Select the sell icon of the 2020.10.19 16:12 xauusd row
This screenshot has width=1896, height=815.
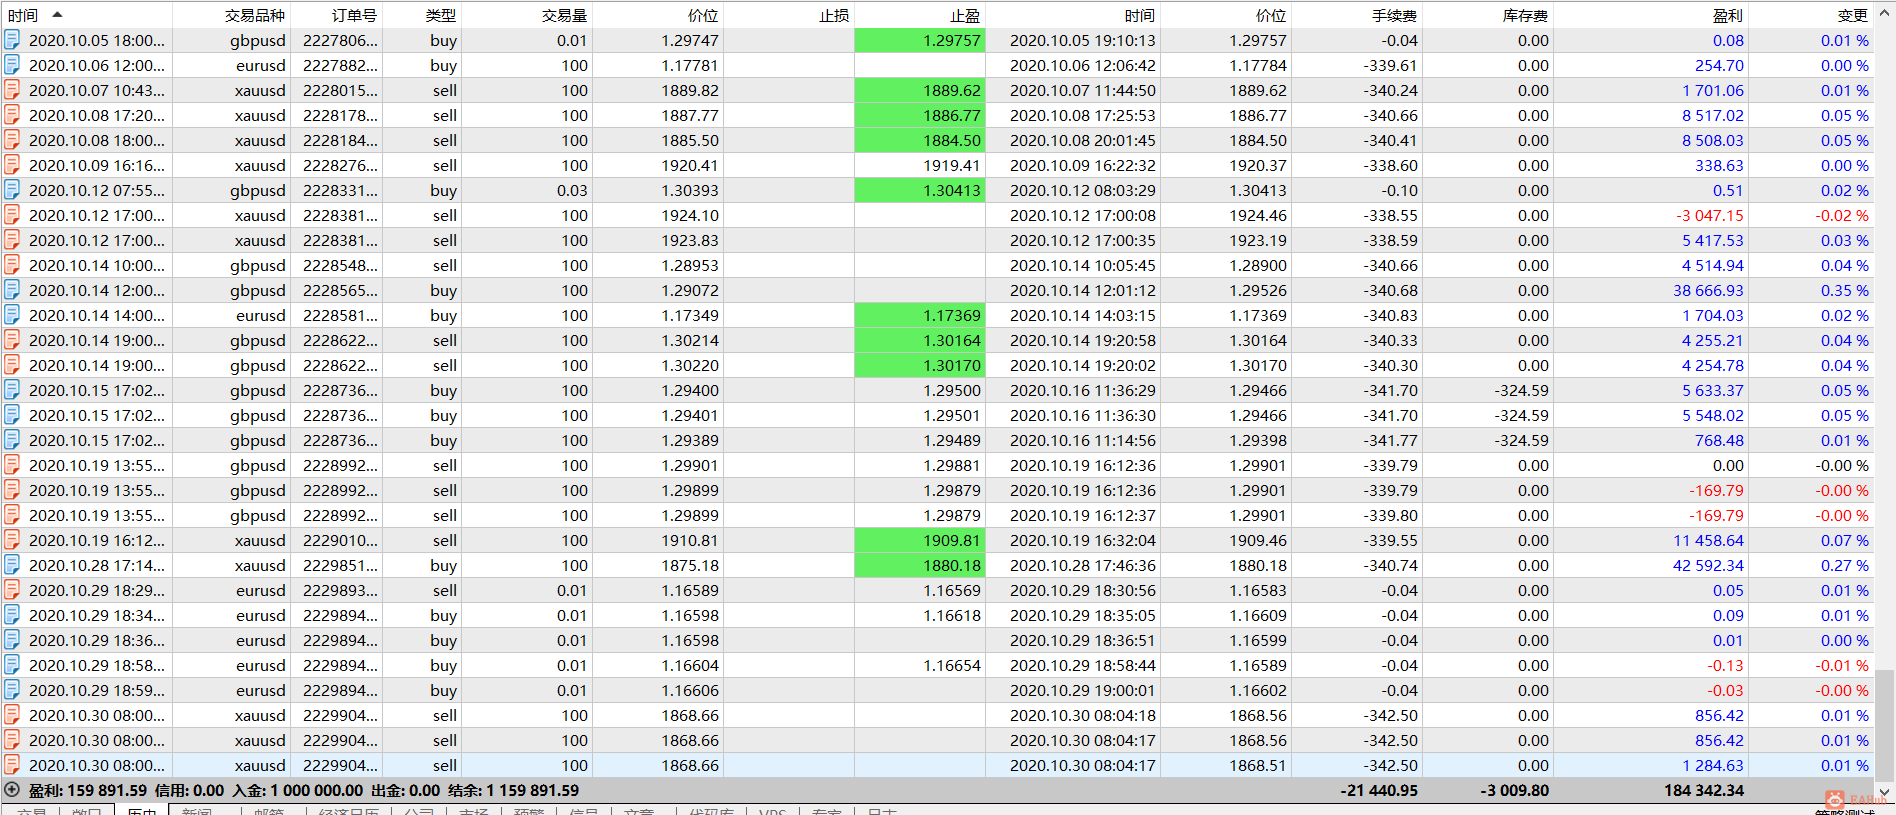click(12, 540)
